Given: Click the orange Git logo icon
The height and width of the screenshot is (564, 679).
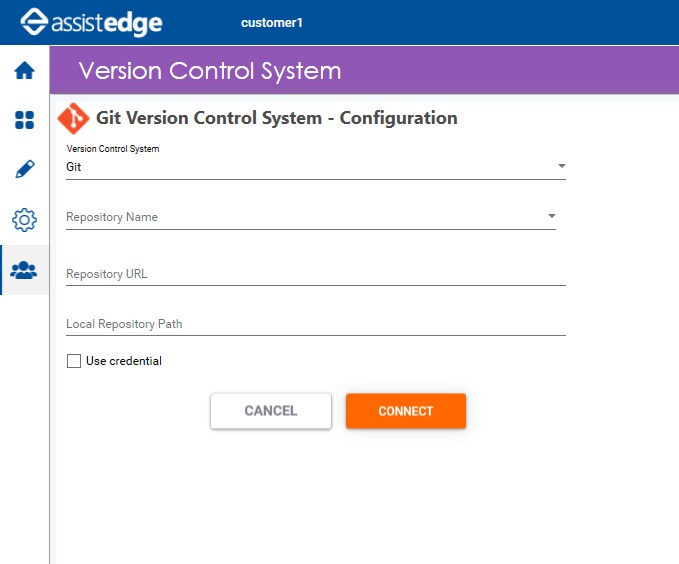Looking at the screenshot, I should coord(73,118).
